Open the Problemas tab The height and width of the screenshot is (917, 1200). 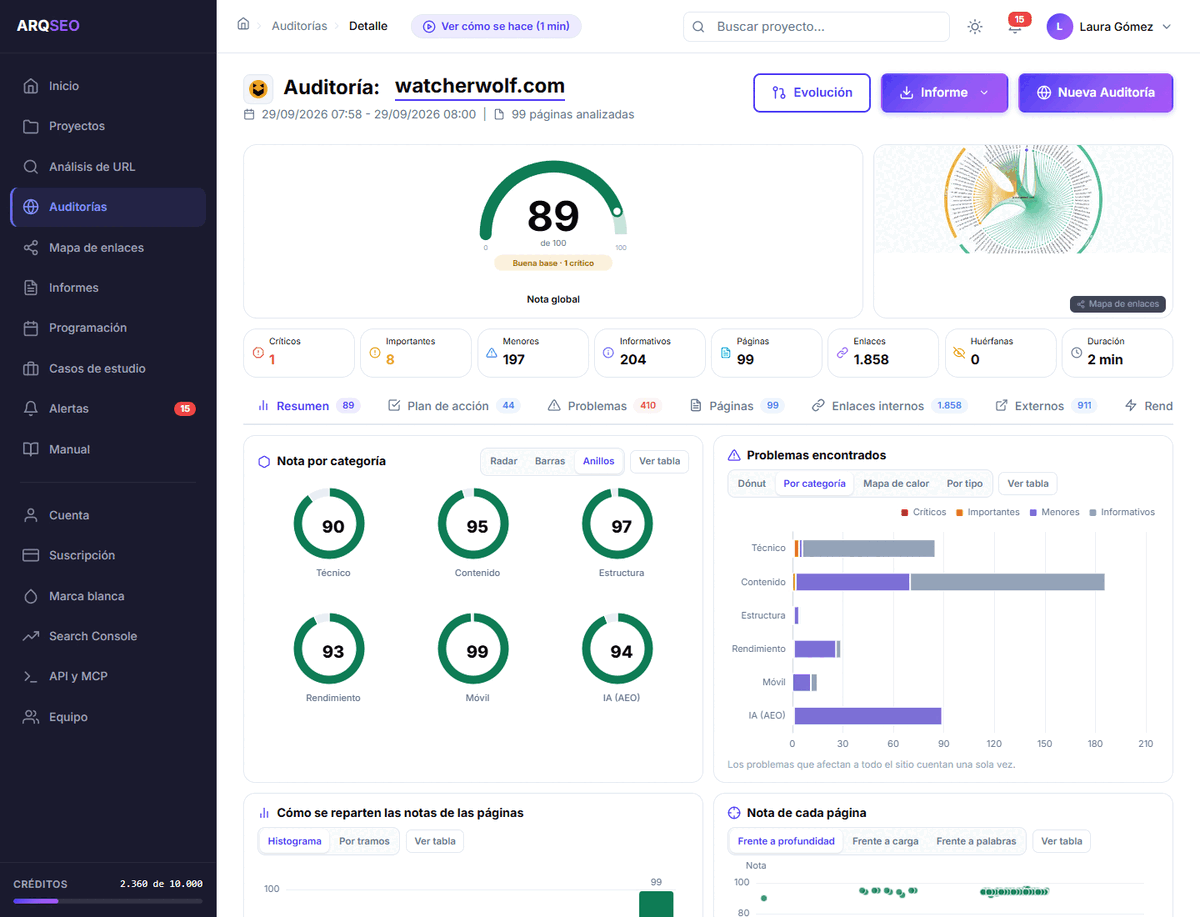point(604,406)
